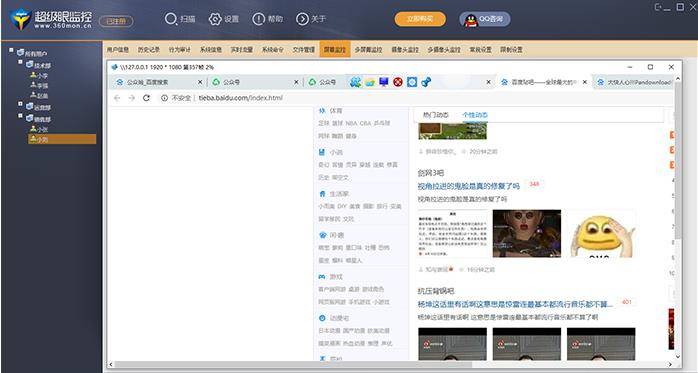This screenshot has width=698, height=373.
Task: Click the 已注册 registered badge
Action: pos(116,21)
